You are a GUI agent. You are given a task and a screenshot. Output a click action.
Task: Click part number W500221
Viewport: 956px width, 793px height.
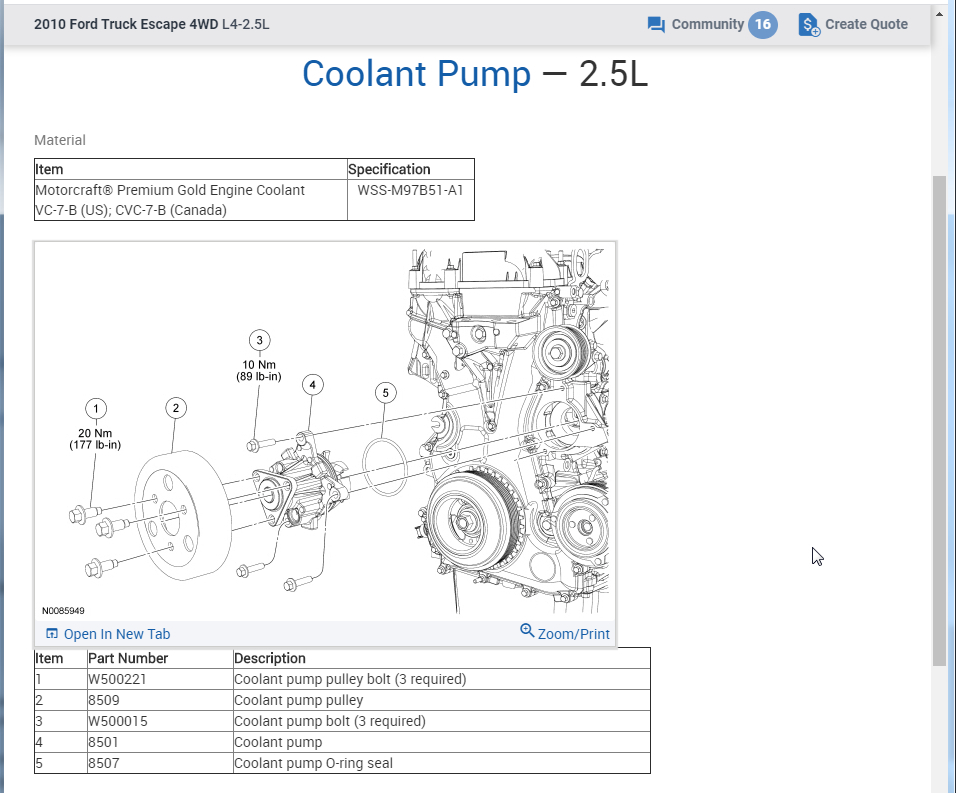[117, 679]
